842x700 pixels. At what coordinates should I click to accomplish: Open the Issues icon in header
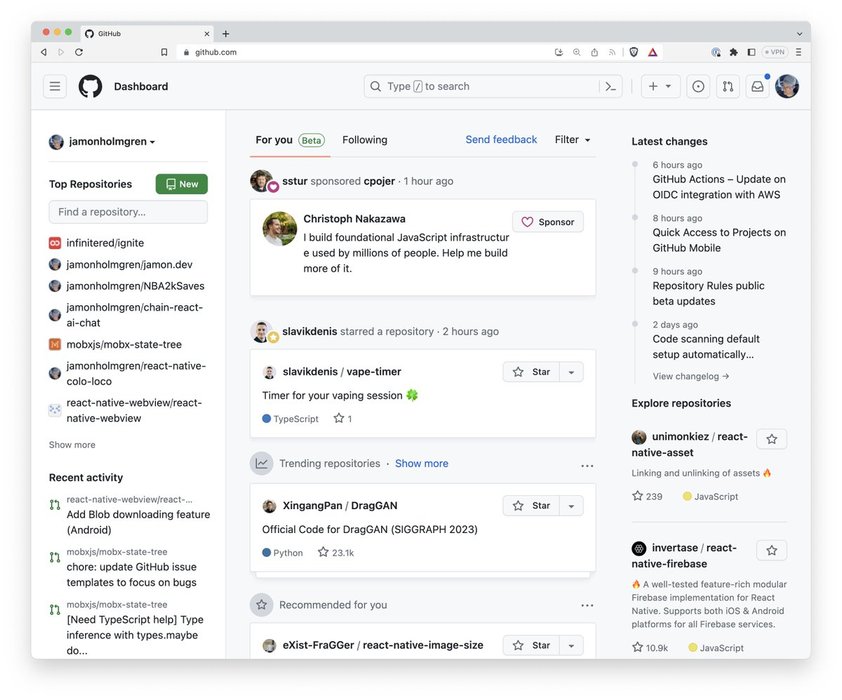point(698,86)
